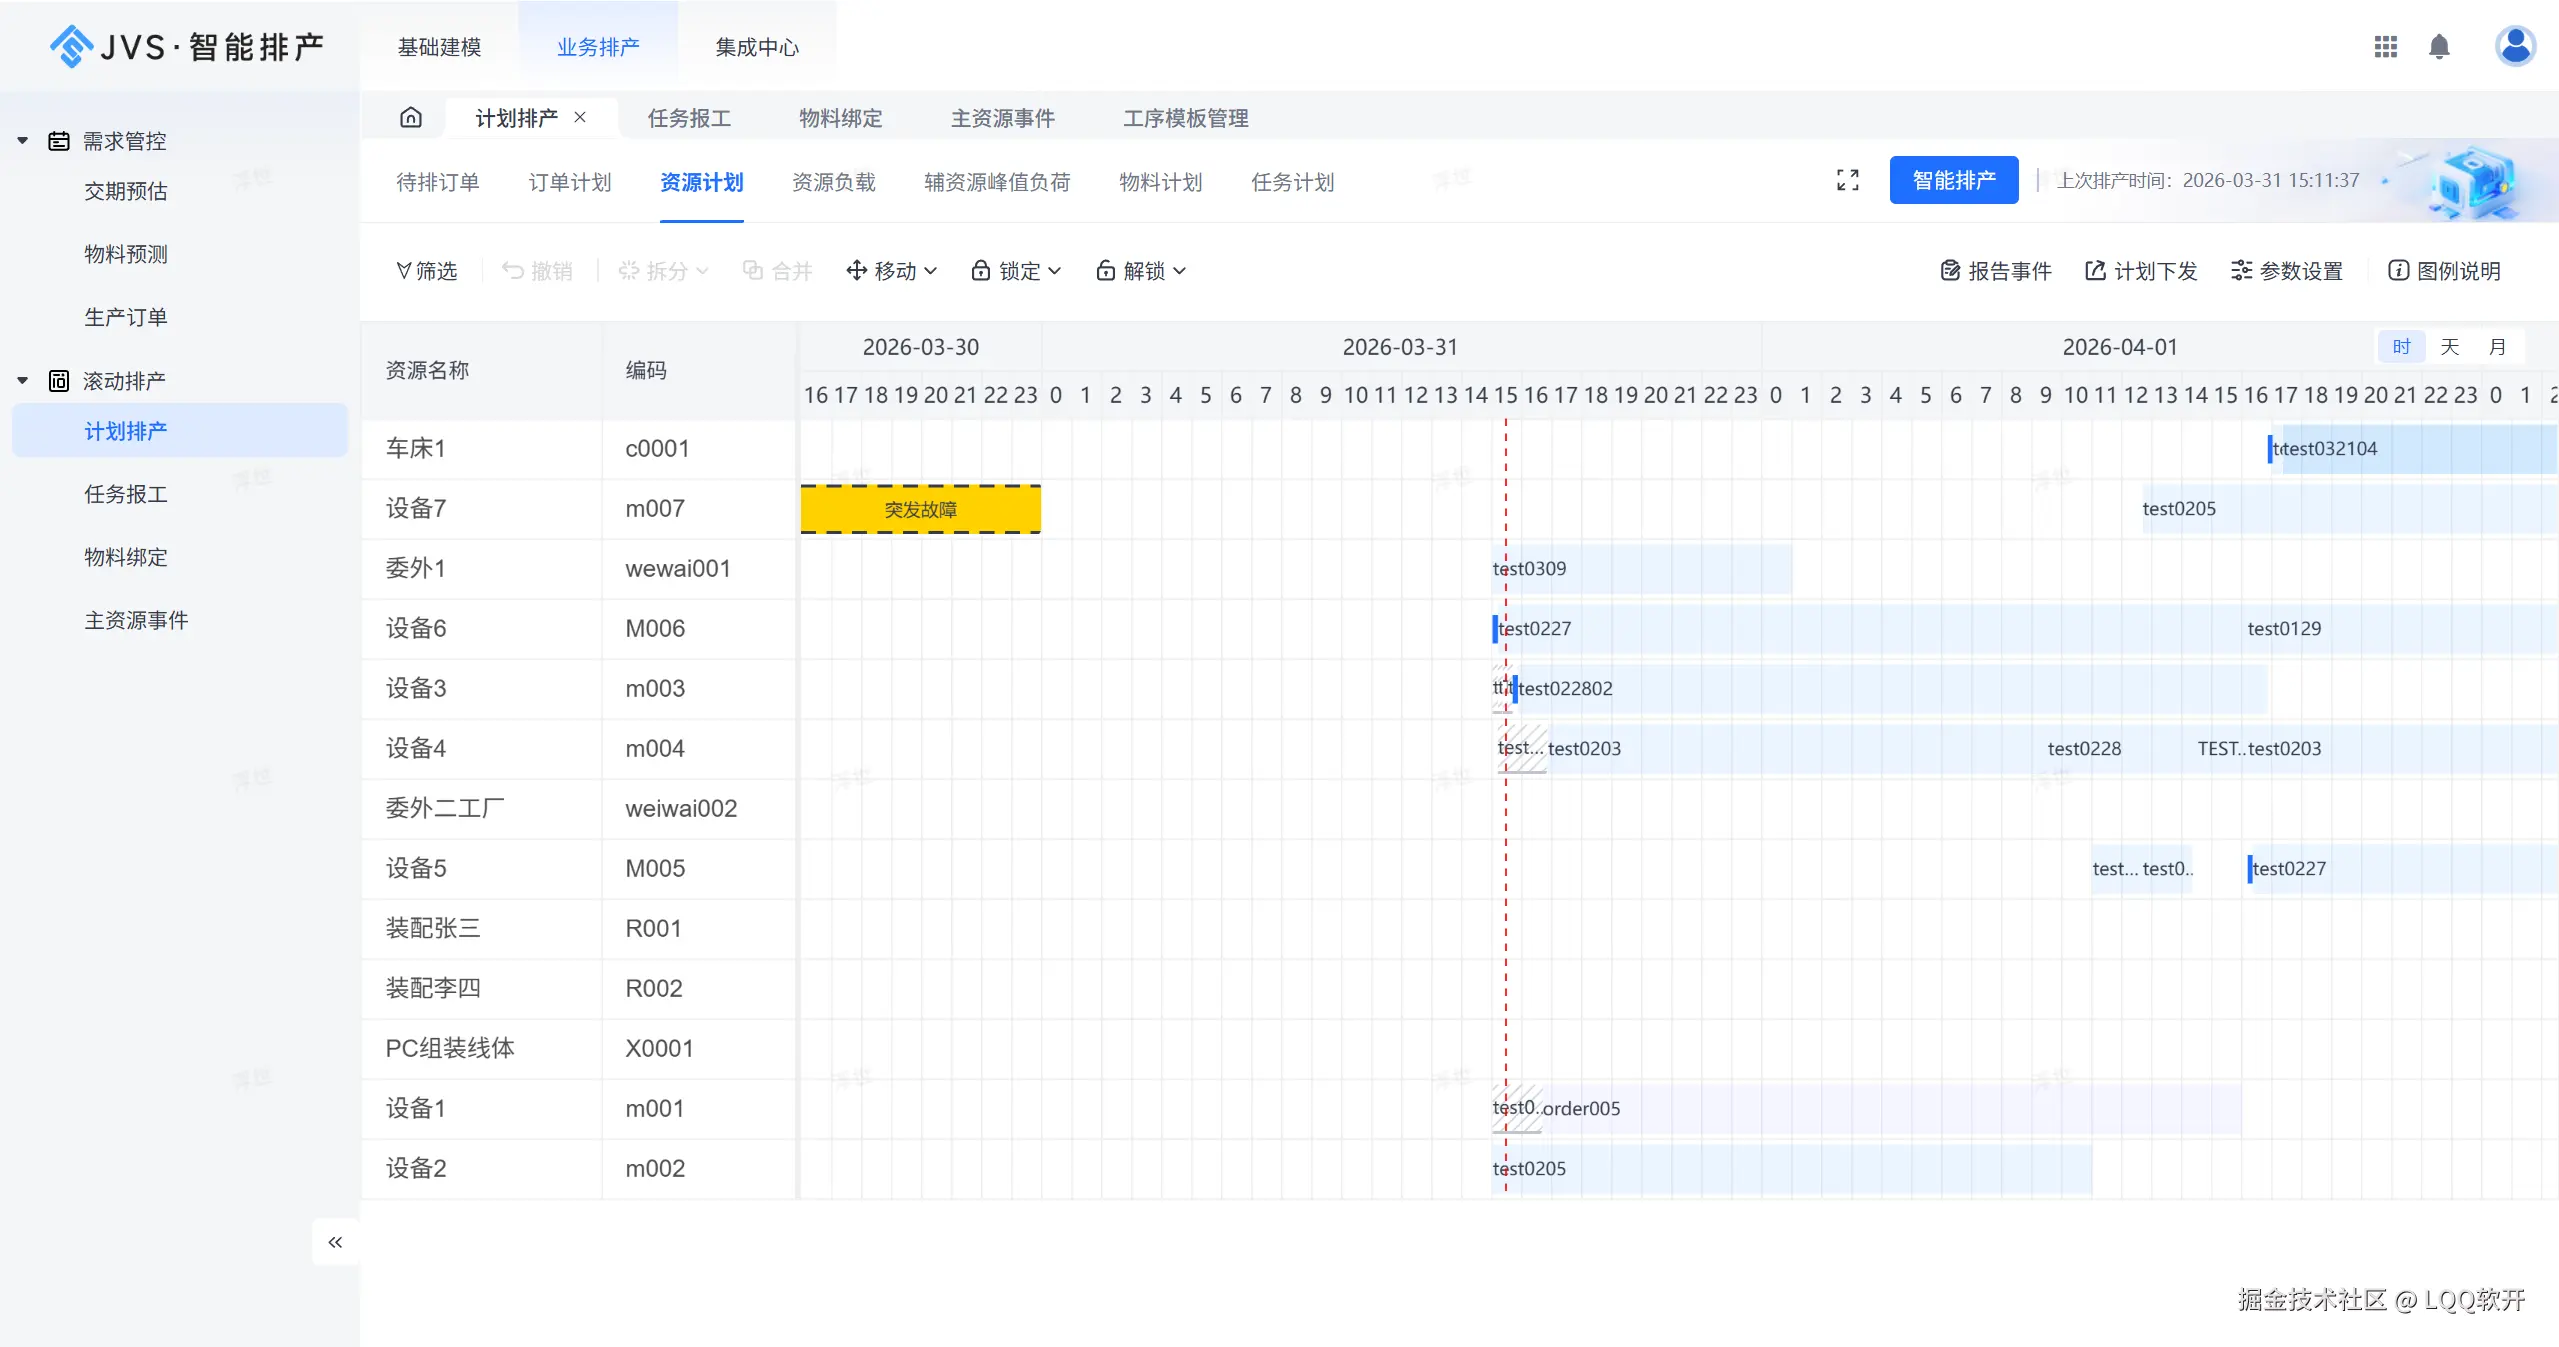Switch timeline scale to 天 (day)
2559x1347 pixels.
point(2449,347)
